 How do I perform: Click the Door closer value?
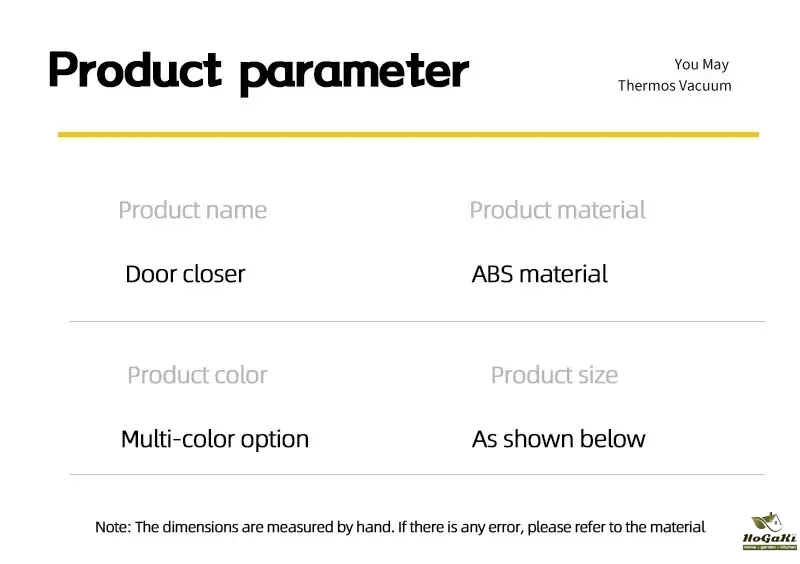(x=185, y=274)
